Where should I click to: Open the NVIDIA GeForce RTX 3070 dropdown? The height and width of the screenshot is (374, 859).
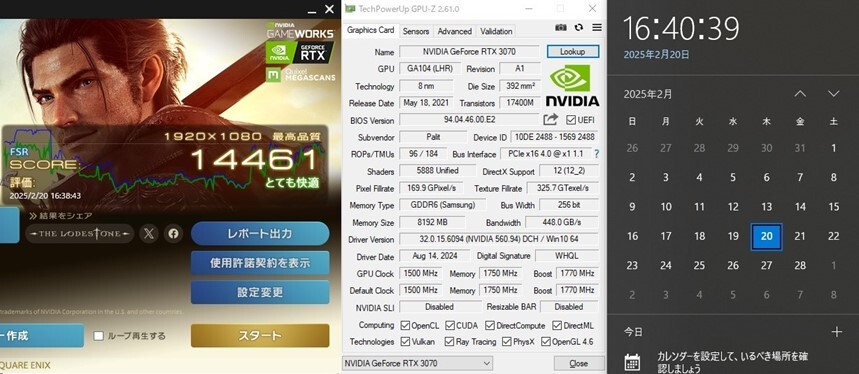tap(417, 363)
